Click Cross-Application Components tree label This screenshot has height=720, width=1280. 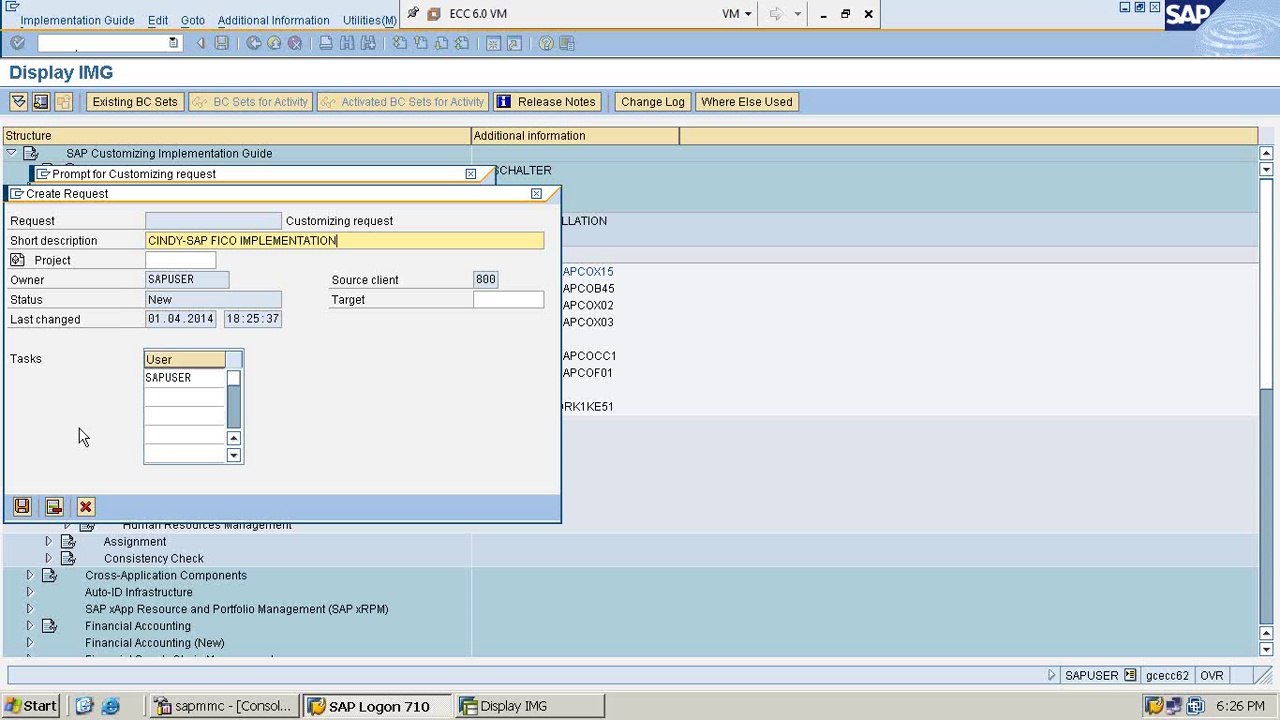click(166, 575)
